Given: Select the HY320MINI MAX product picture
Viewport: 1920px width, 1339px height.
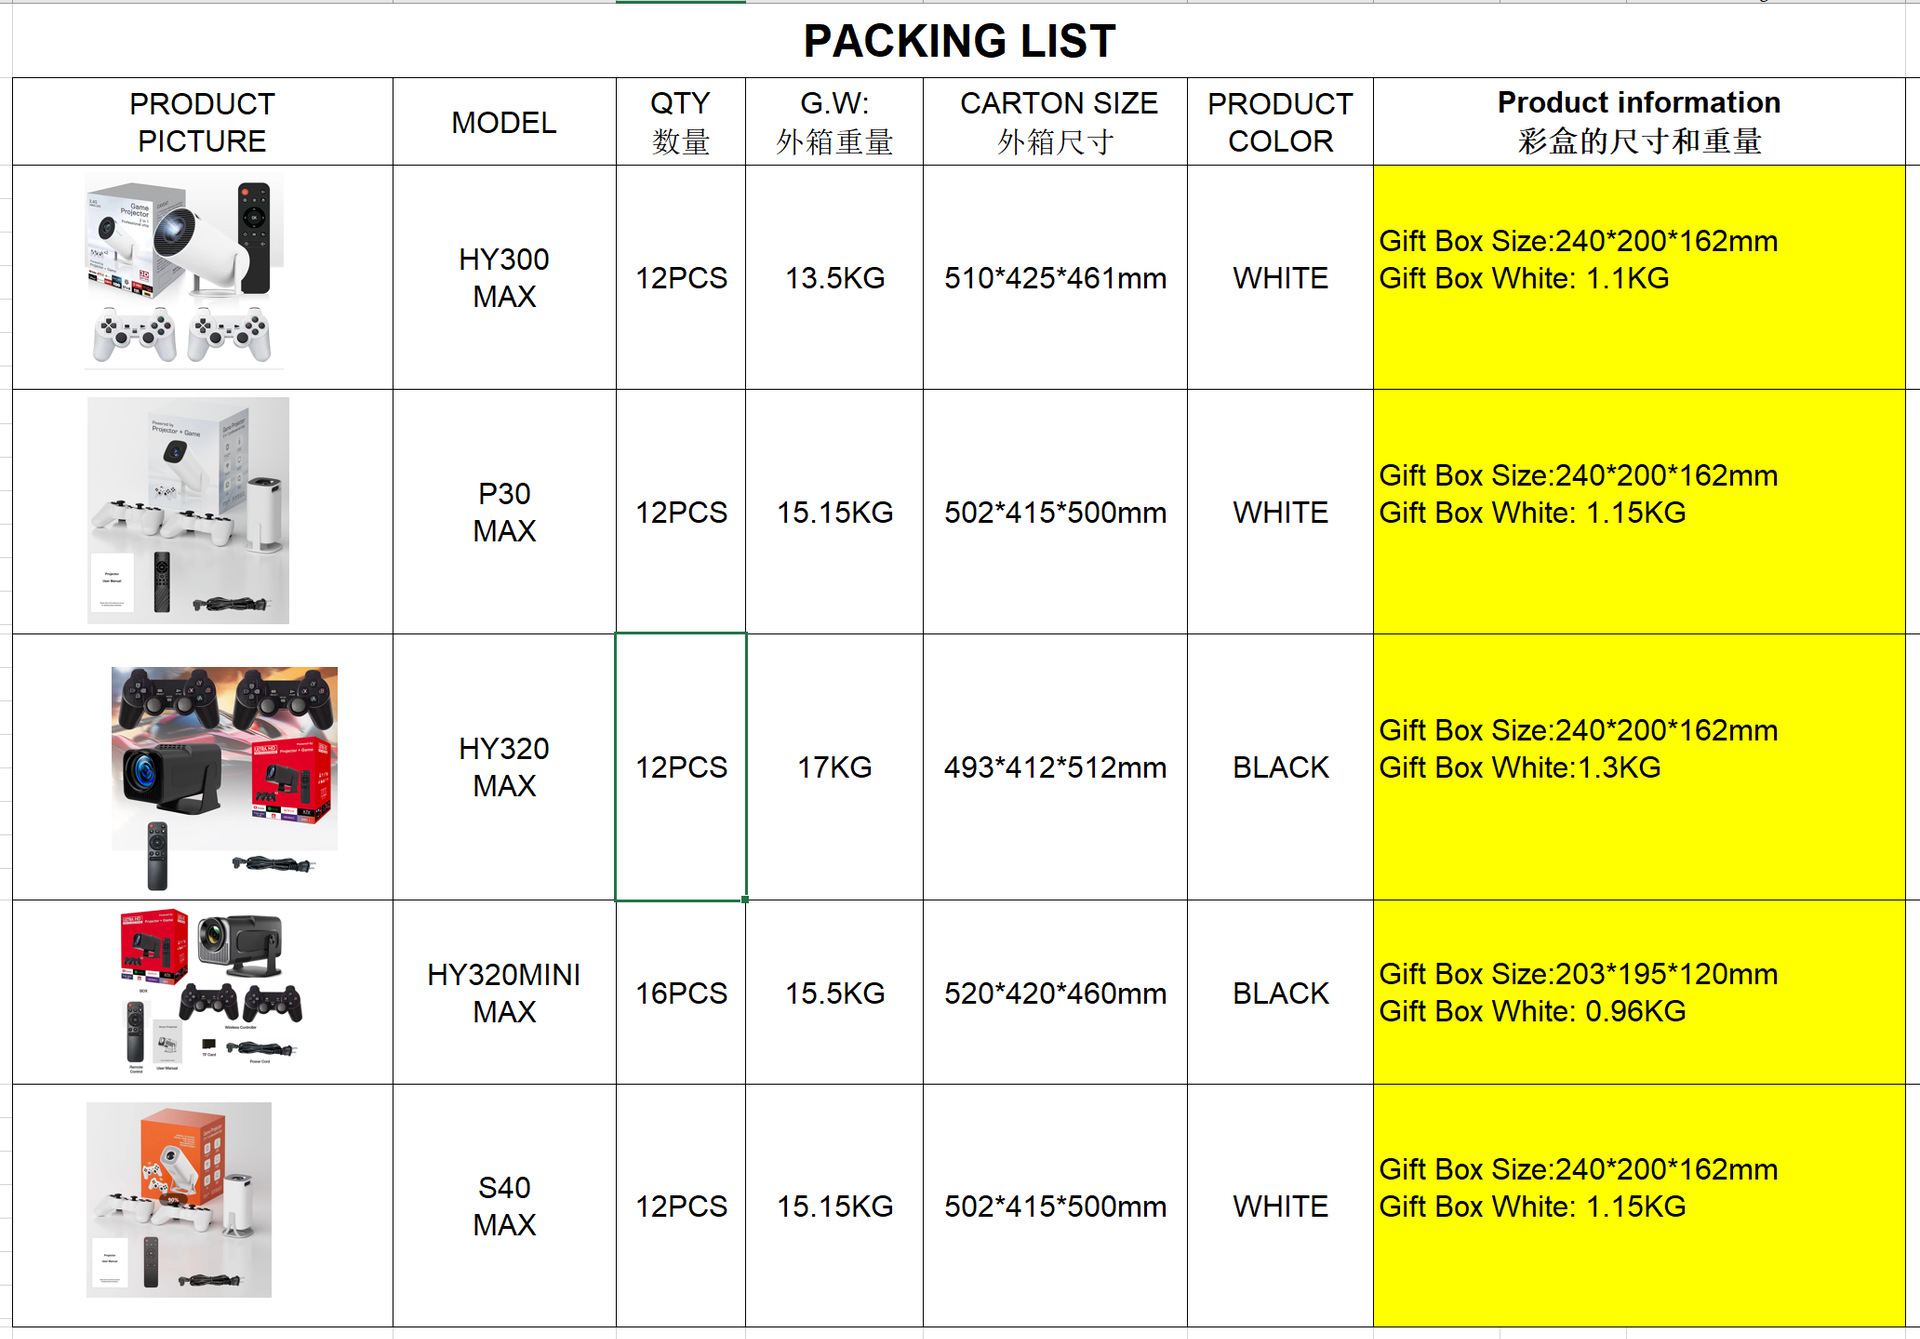Looking at the screenshot, I should point(210,990).
